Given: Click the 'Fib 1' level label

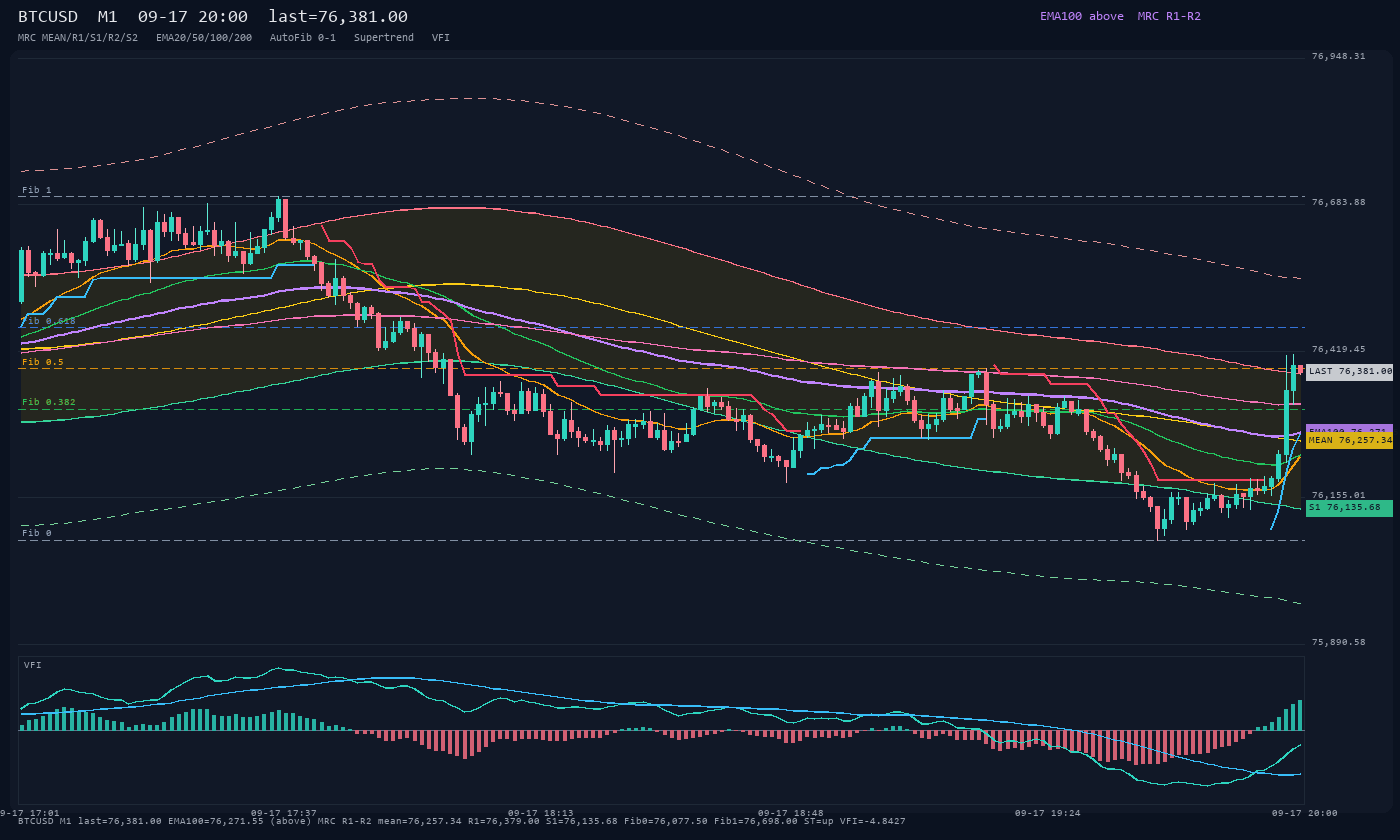Looking at the screenshot, I should 37,190.
